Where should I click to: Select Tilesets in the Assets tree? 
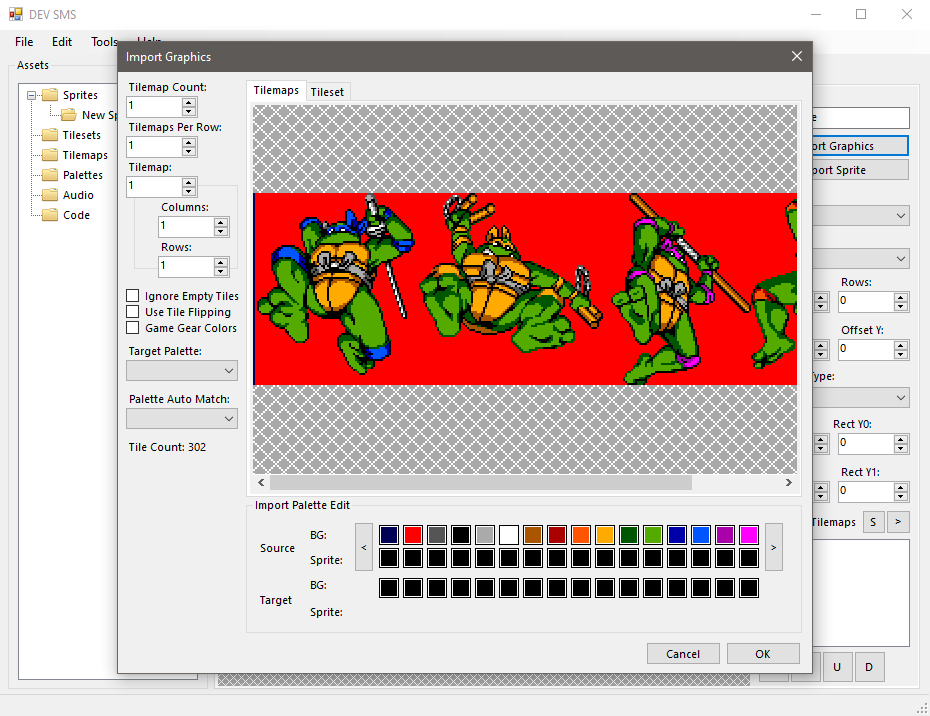pos(81,135)
